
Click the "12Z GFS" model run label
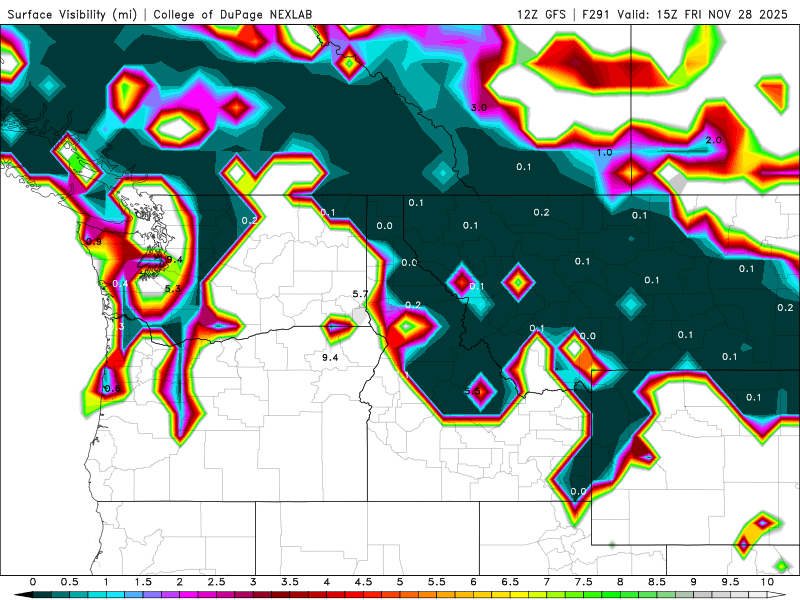pos(541,14)
